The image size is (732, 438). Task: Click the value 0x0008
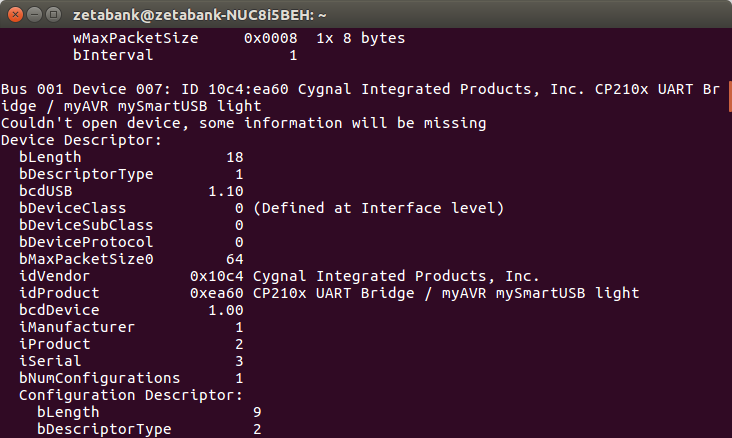(x=270, y=38)
